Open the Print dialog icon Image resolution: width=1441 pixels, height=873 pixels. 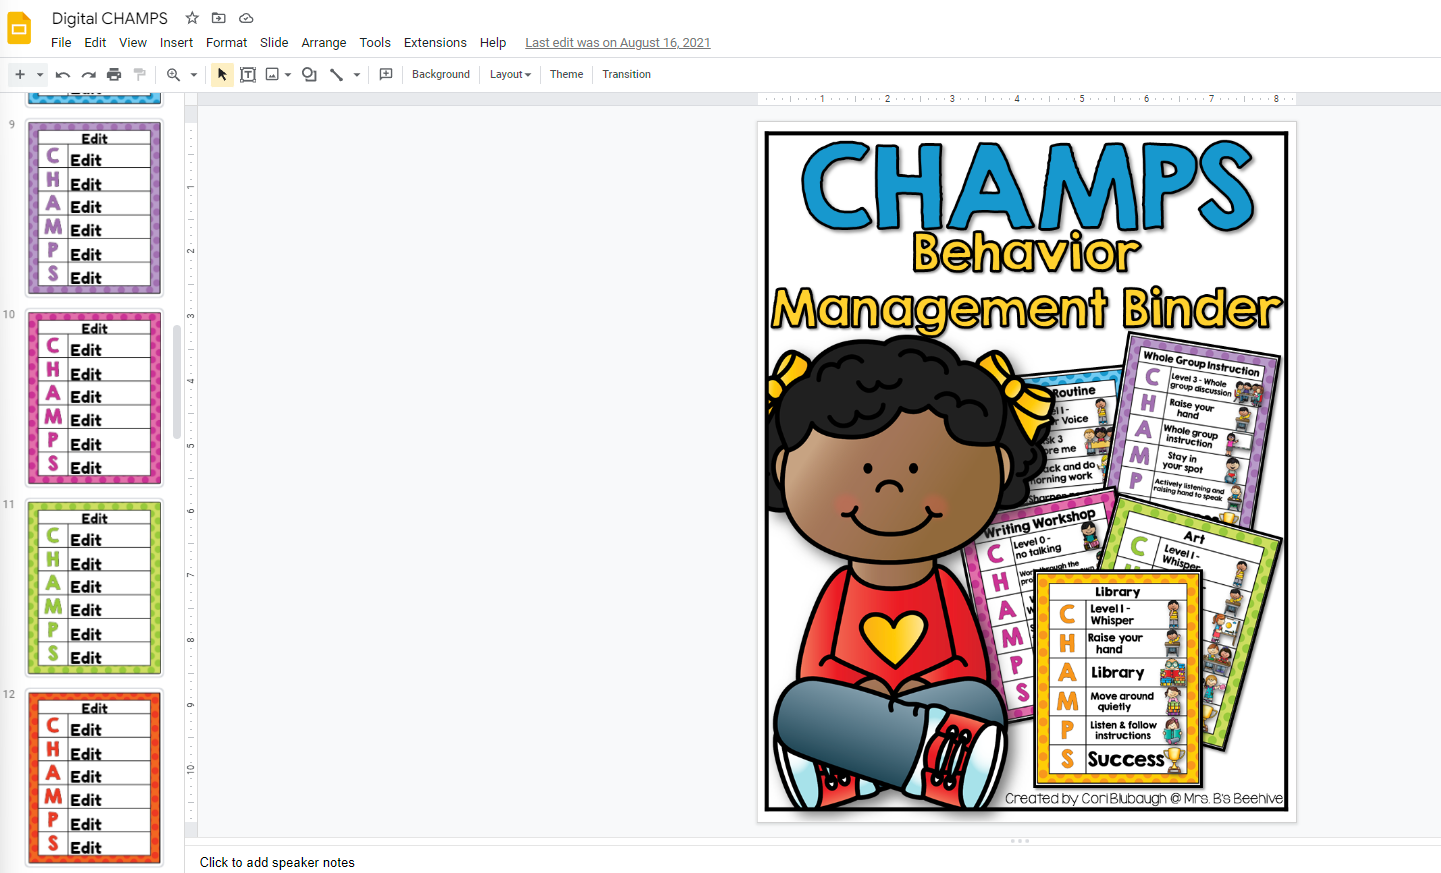(x=113, y=74)
